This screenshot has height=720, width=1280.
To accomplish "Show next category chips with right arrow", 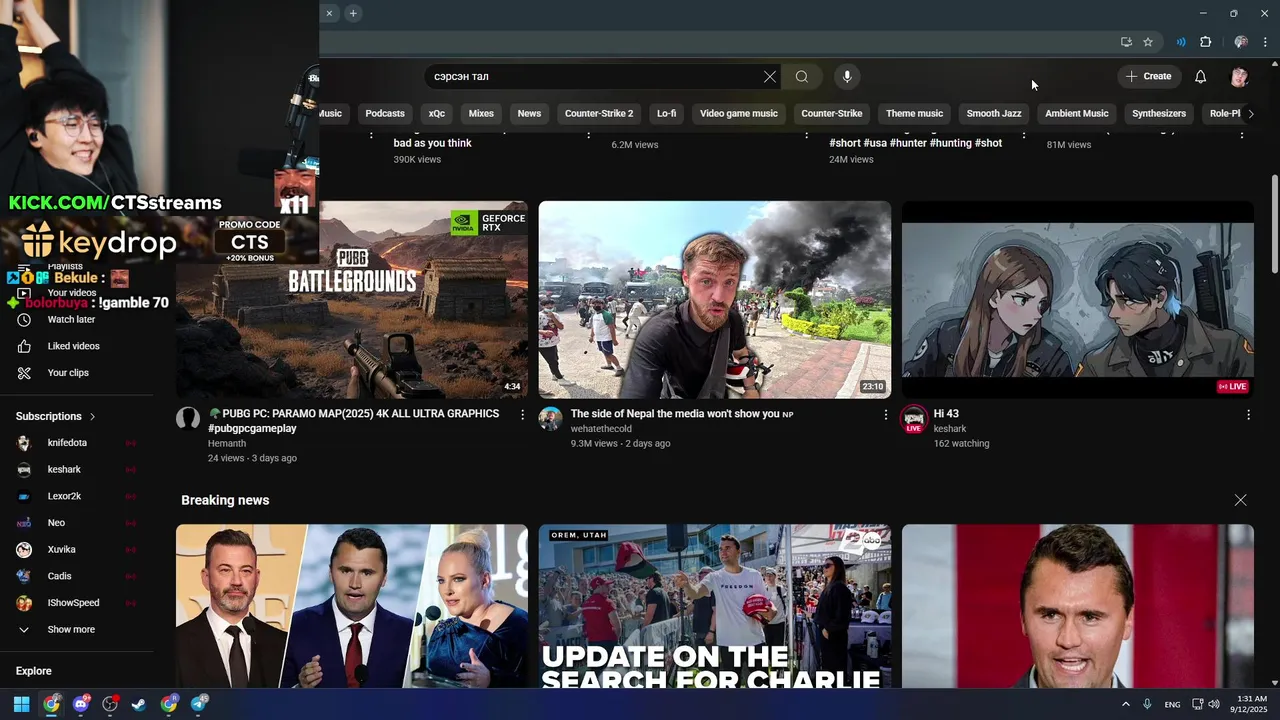I will [1250, 114].
